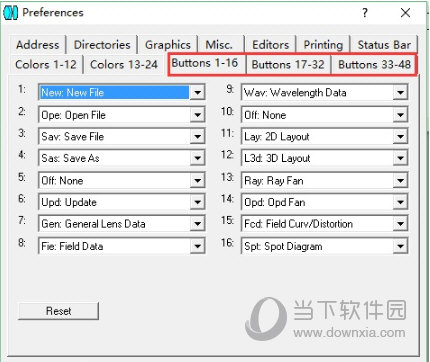
Task: Open the Address tab
Action: 37,45
